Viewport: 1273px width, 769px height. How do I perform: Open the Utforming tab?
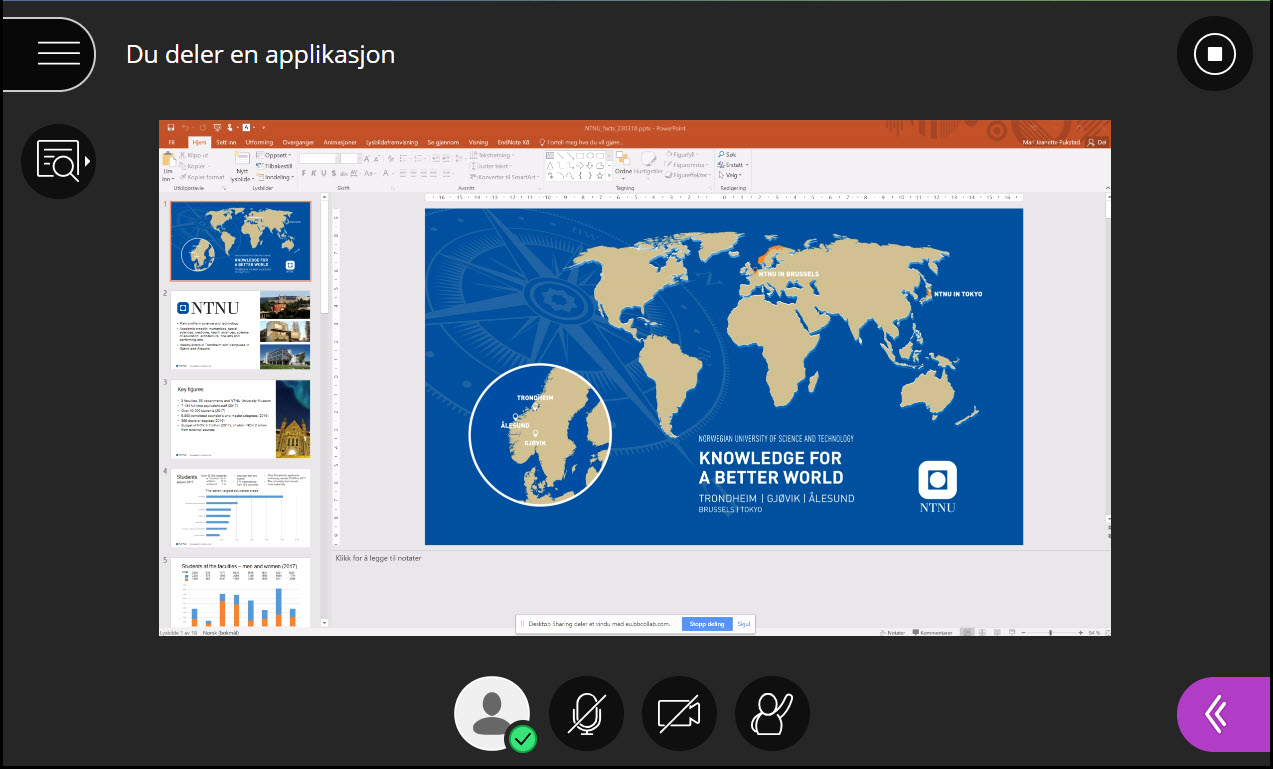coord(259,143)
